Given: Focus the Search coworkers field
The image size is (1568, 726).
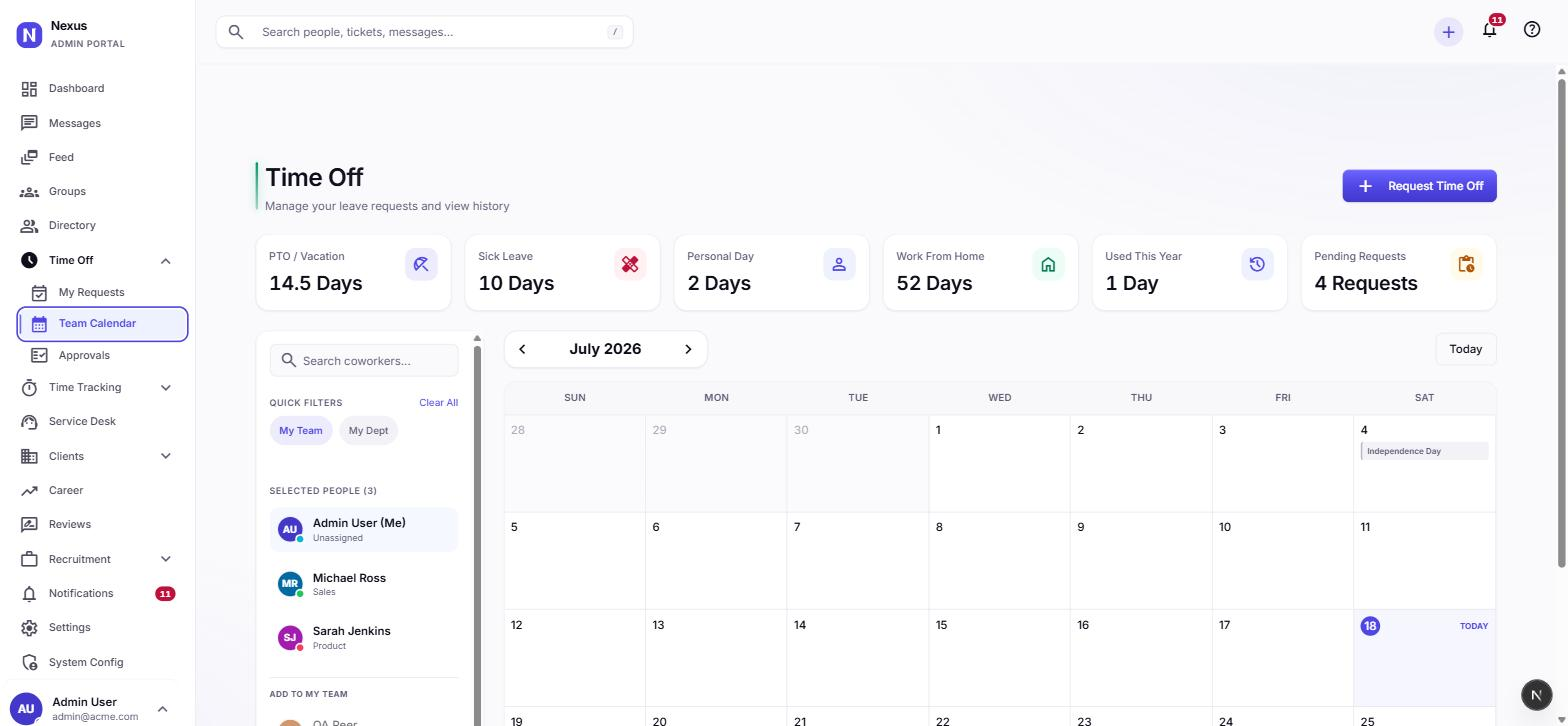Looking at the screenshot, I should (364, 361).
